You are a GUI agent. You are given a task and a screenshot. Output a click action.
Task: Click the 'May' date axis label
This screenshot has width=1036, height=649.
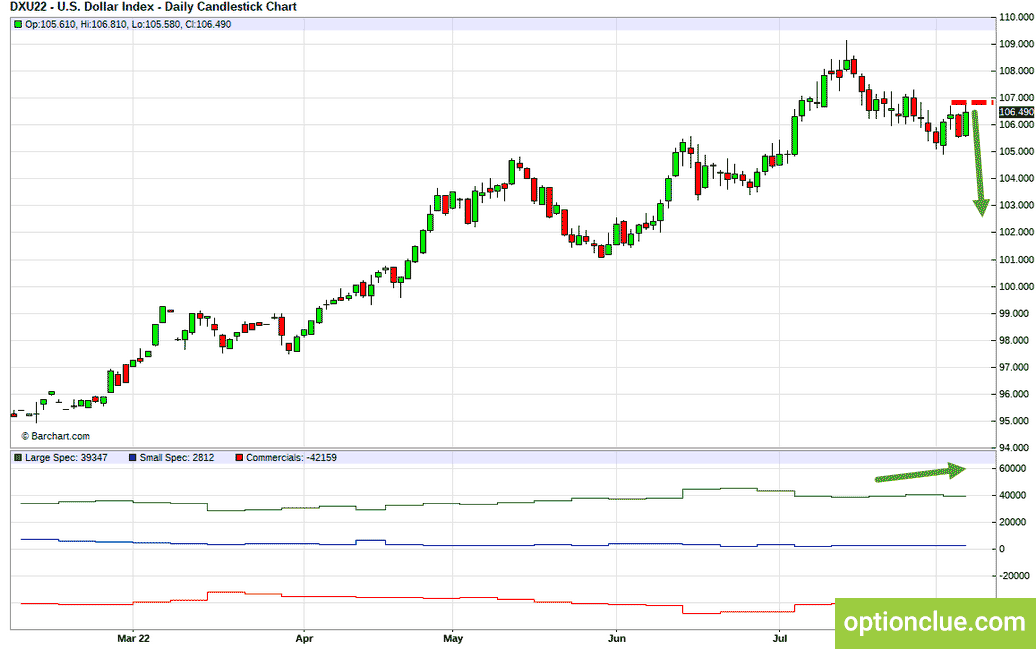coord(453,638)
